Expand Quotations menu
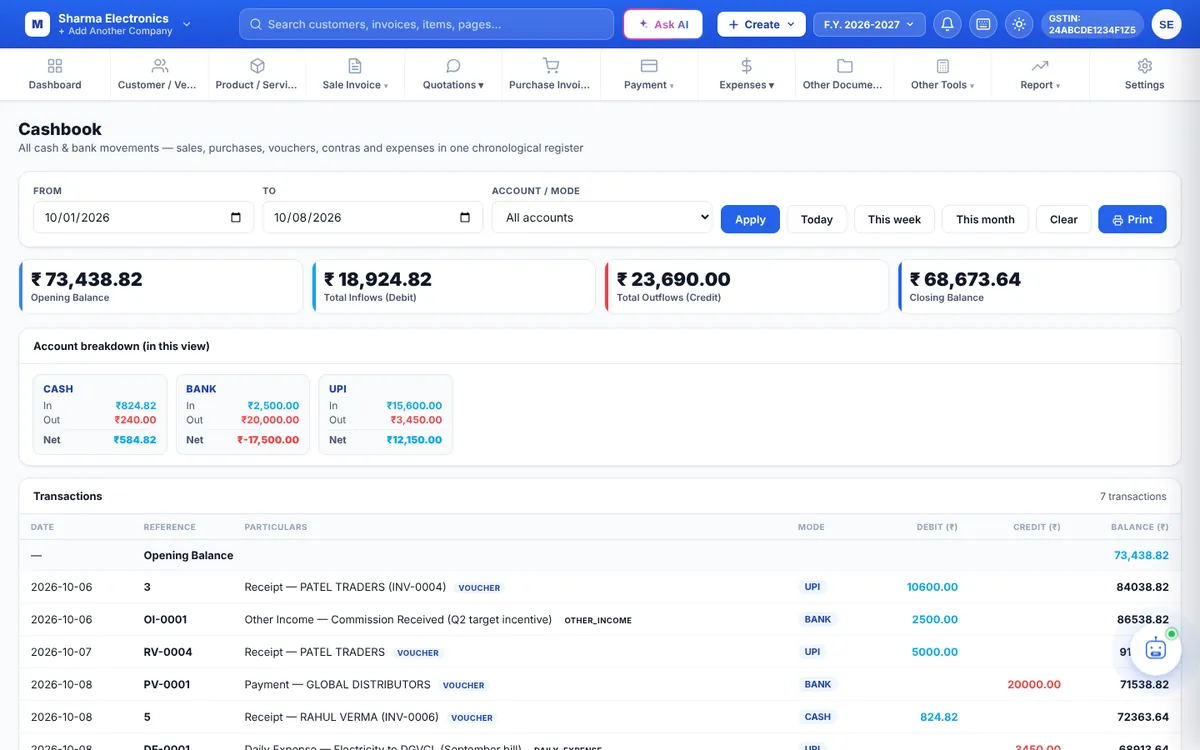Viewport: 1200px width, 750px height. click(x=453, y=74)
